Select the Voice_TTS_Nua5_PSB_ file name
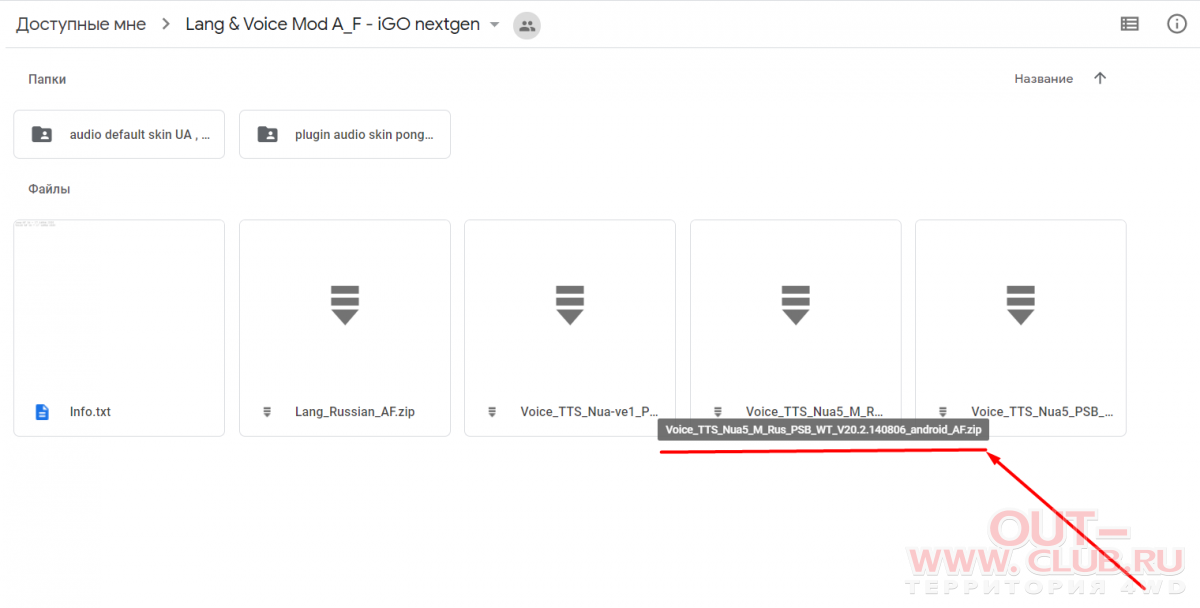 [1042, 411]
